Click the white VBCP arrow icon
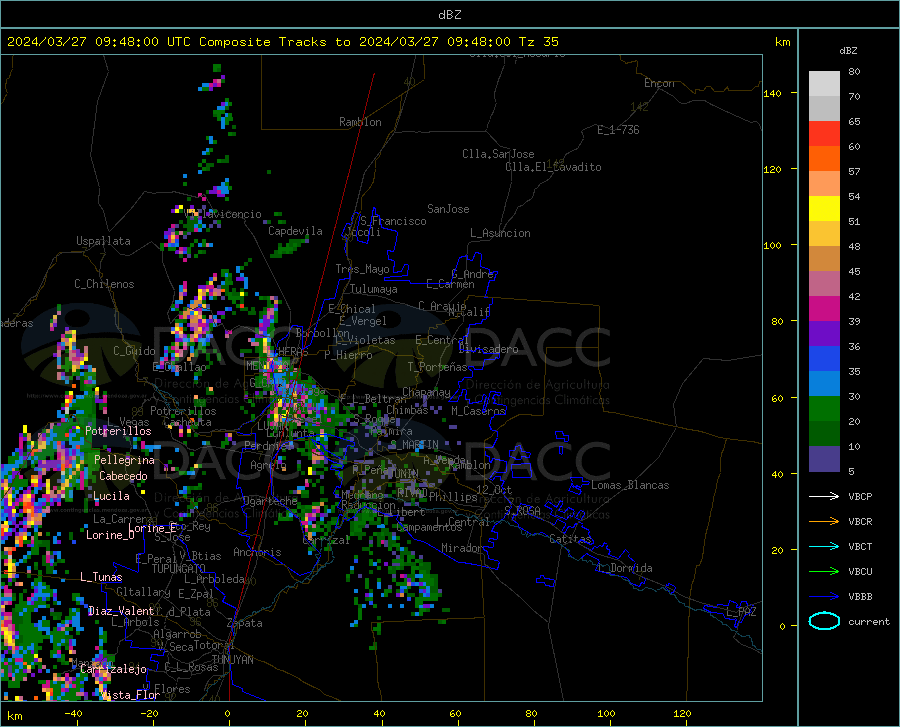 point(824,496)
